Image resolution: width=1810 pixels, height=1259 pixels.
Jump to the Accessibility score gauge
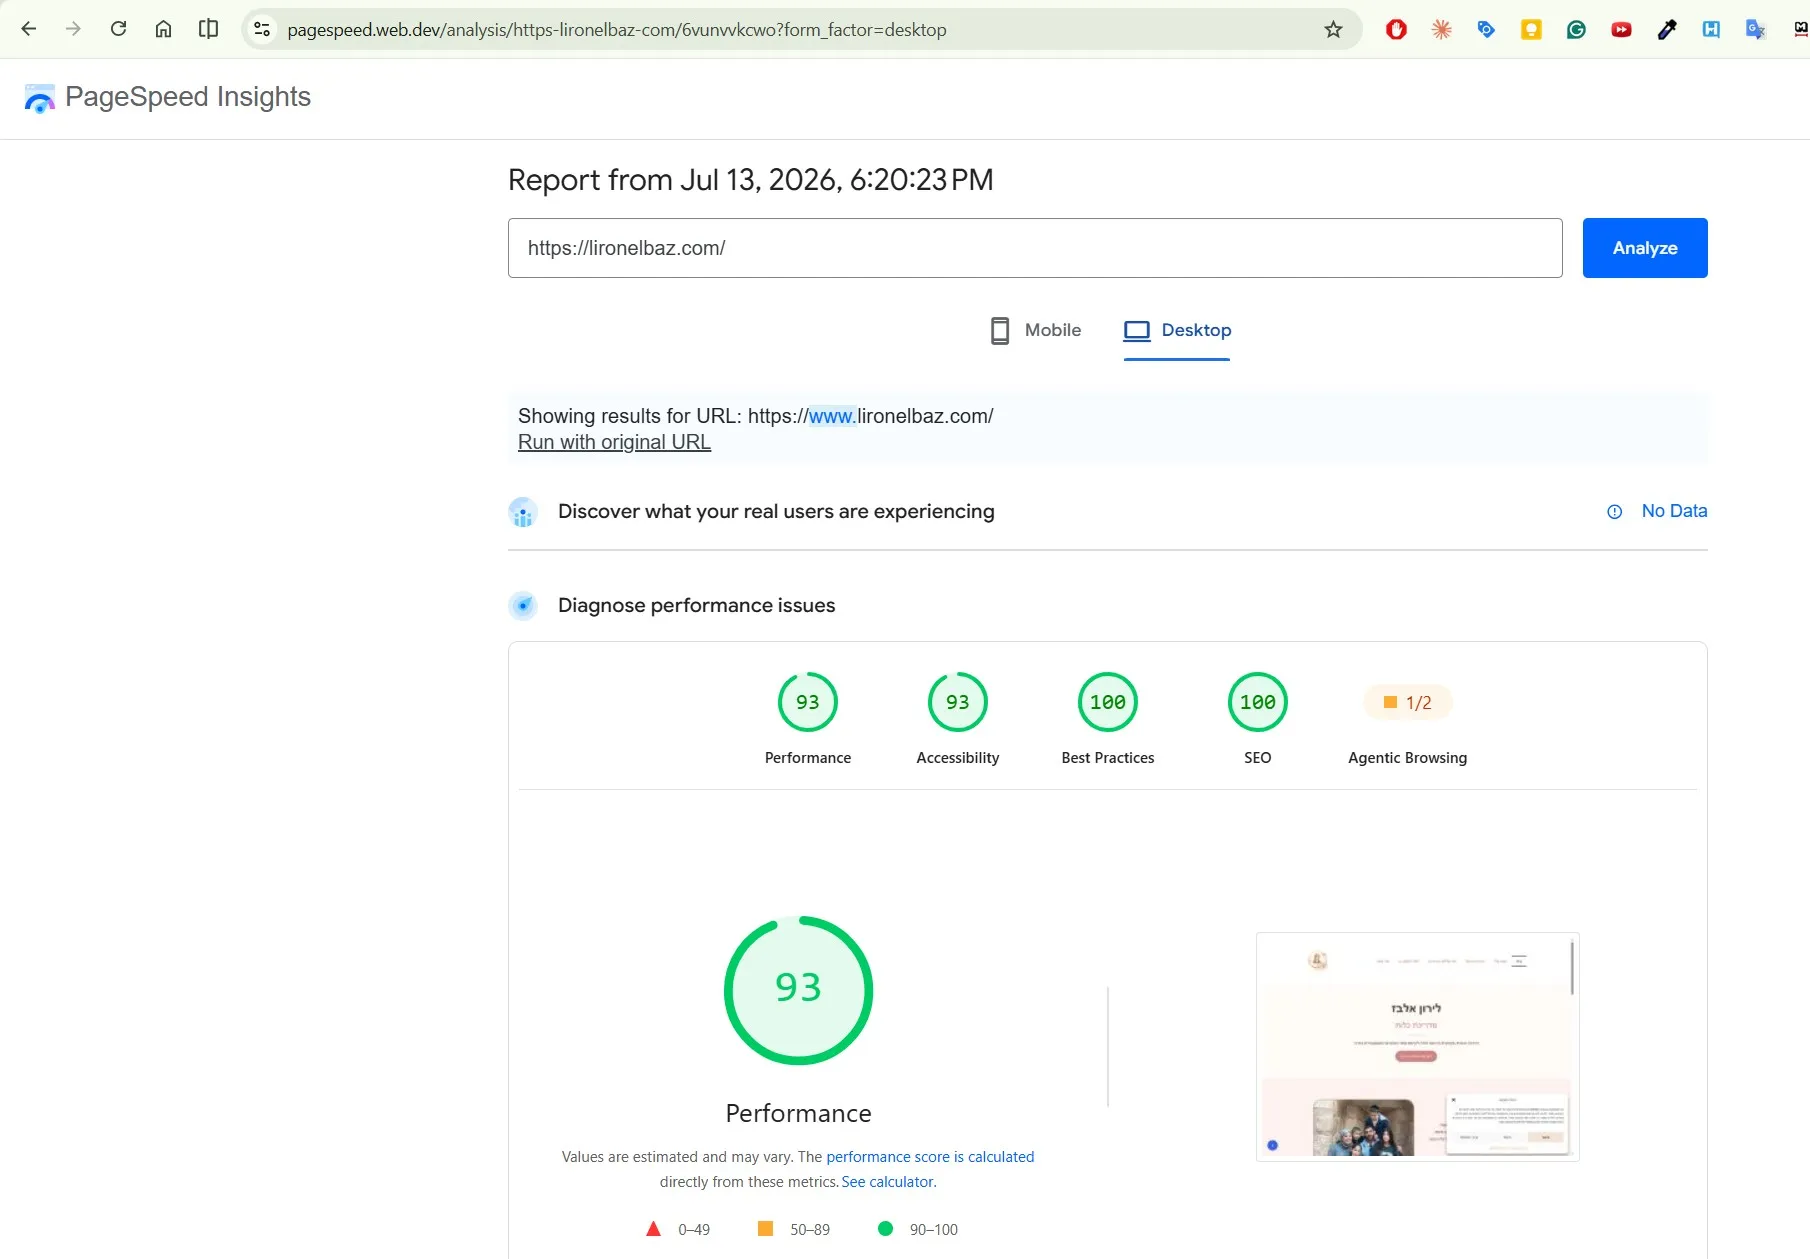(958, 702)
